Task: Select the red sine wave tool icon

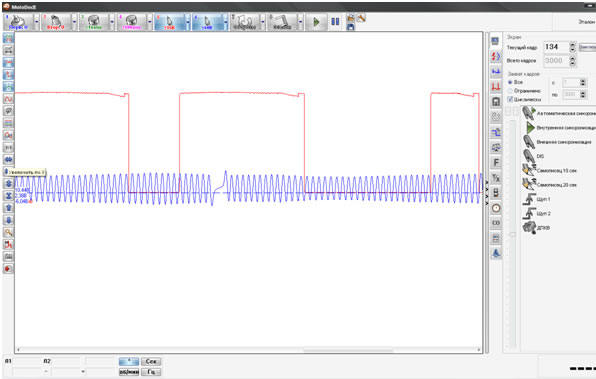Action: click(8, 99)
